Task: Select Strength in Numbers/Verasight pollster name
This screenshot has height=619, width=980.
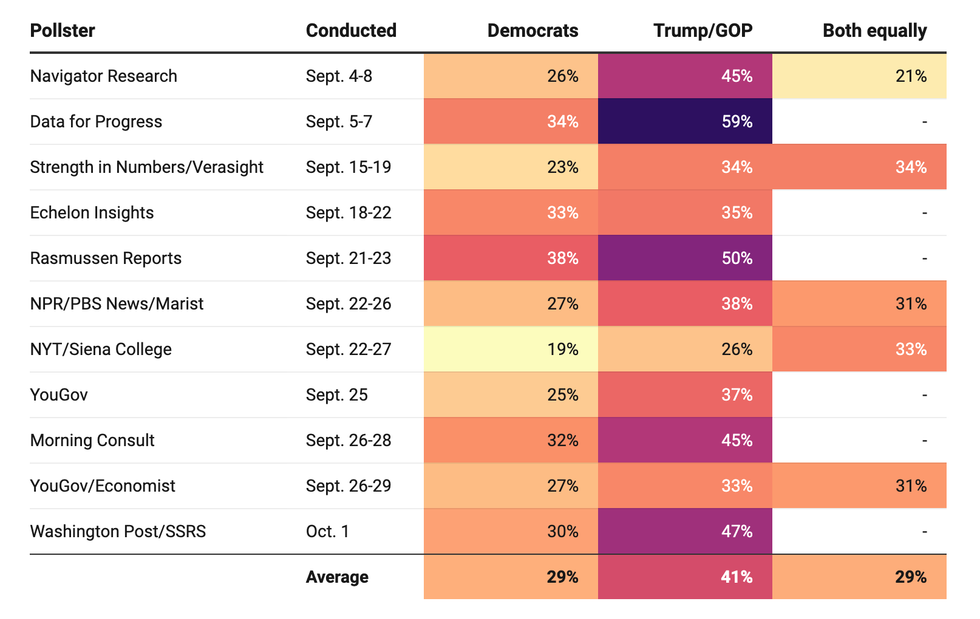Action: [147, 167]
